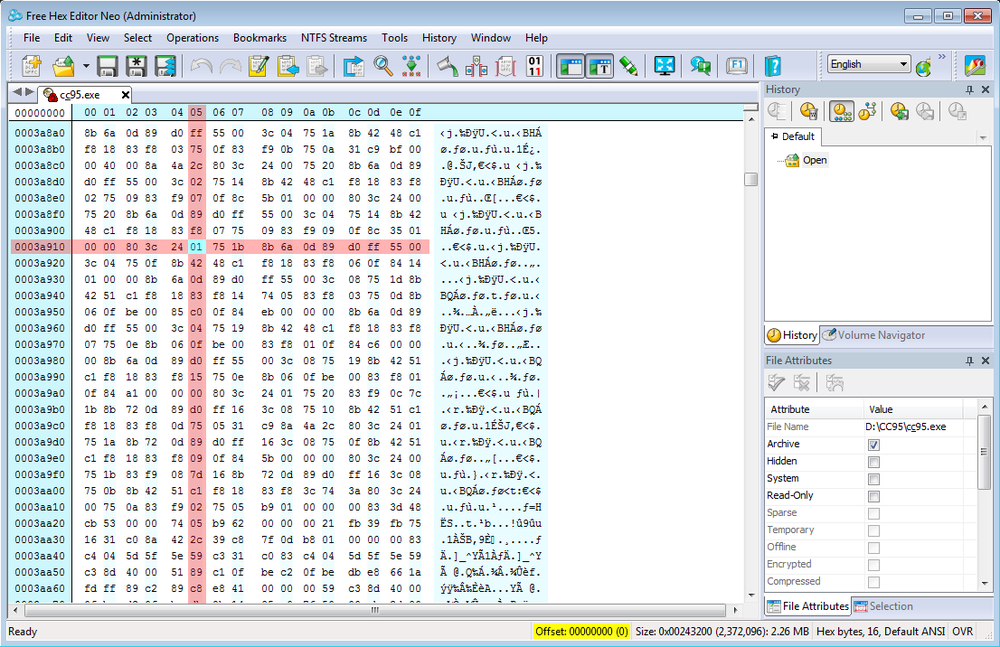Click the Save As icon with asterisk
This screenshot has height=647, width=1000.
(136, 66)
